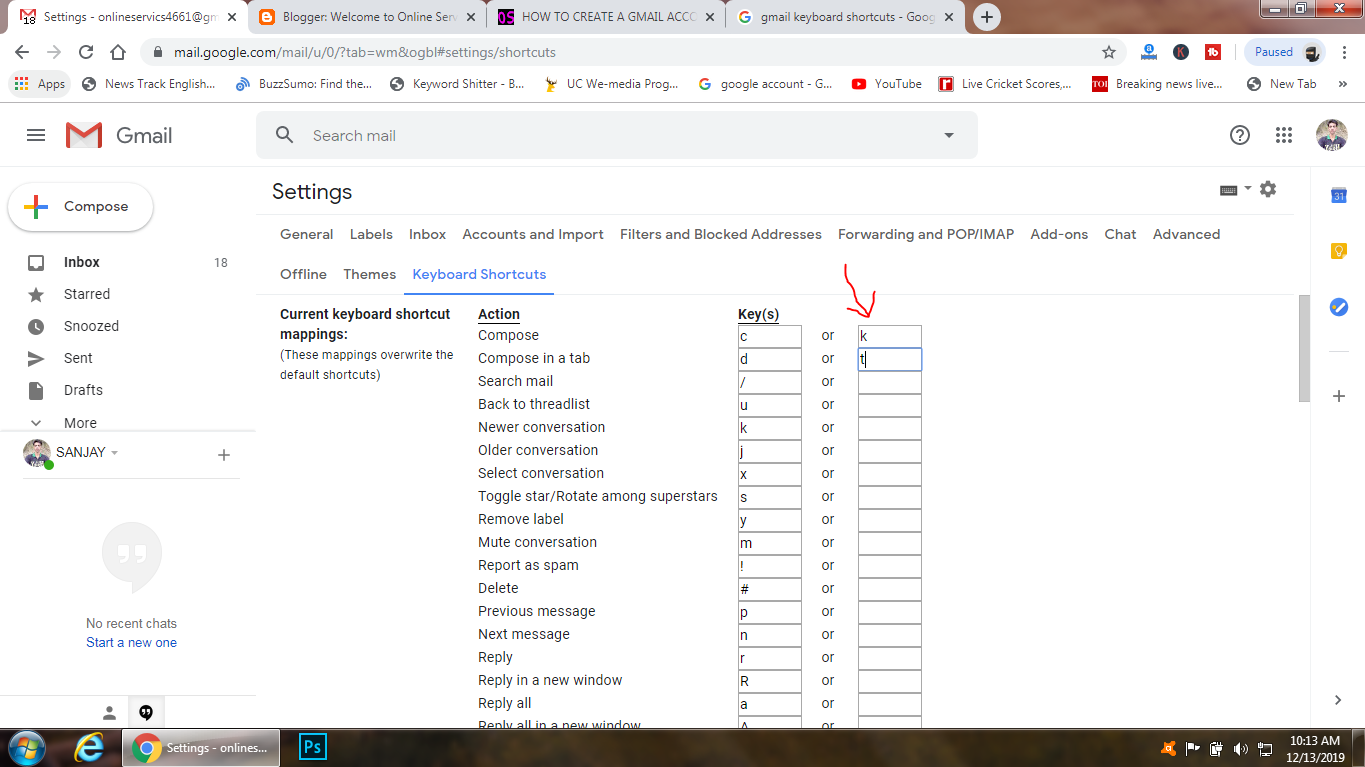1365x767 pixels.
Task: Open the Settings gear icon
Action: [x=1267, y=188]
